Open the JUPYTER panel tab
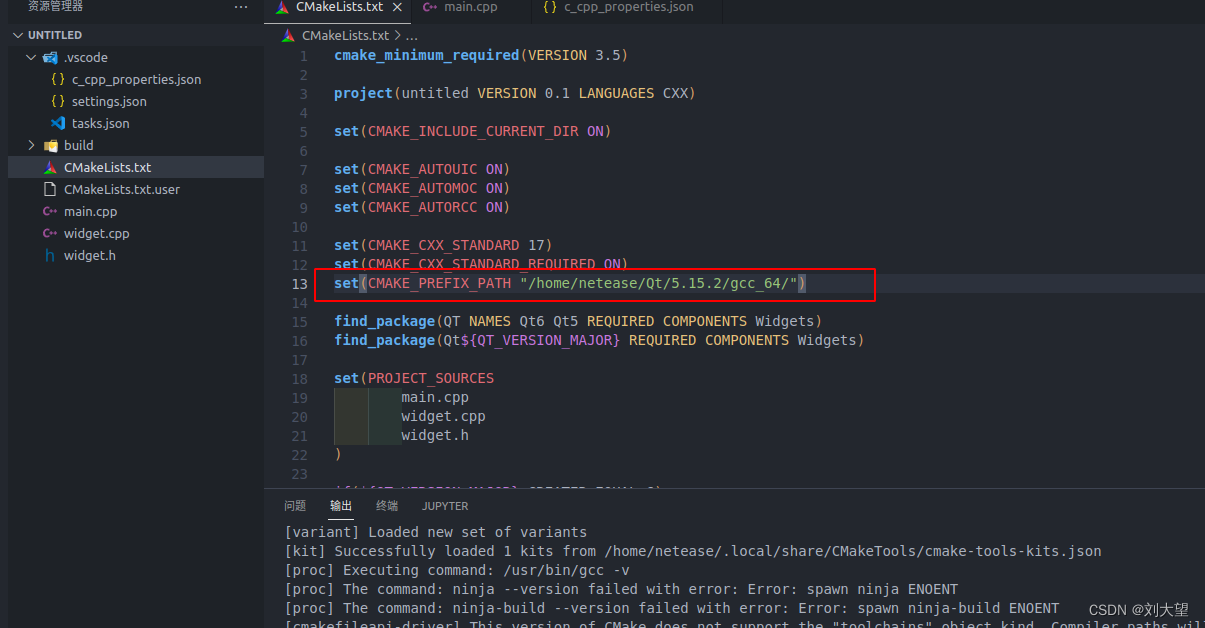The image size is (1205, 628). coord(444,505)
